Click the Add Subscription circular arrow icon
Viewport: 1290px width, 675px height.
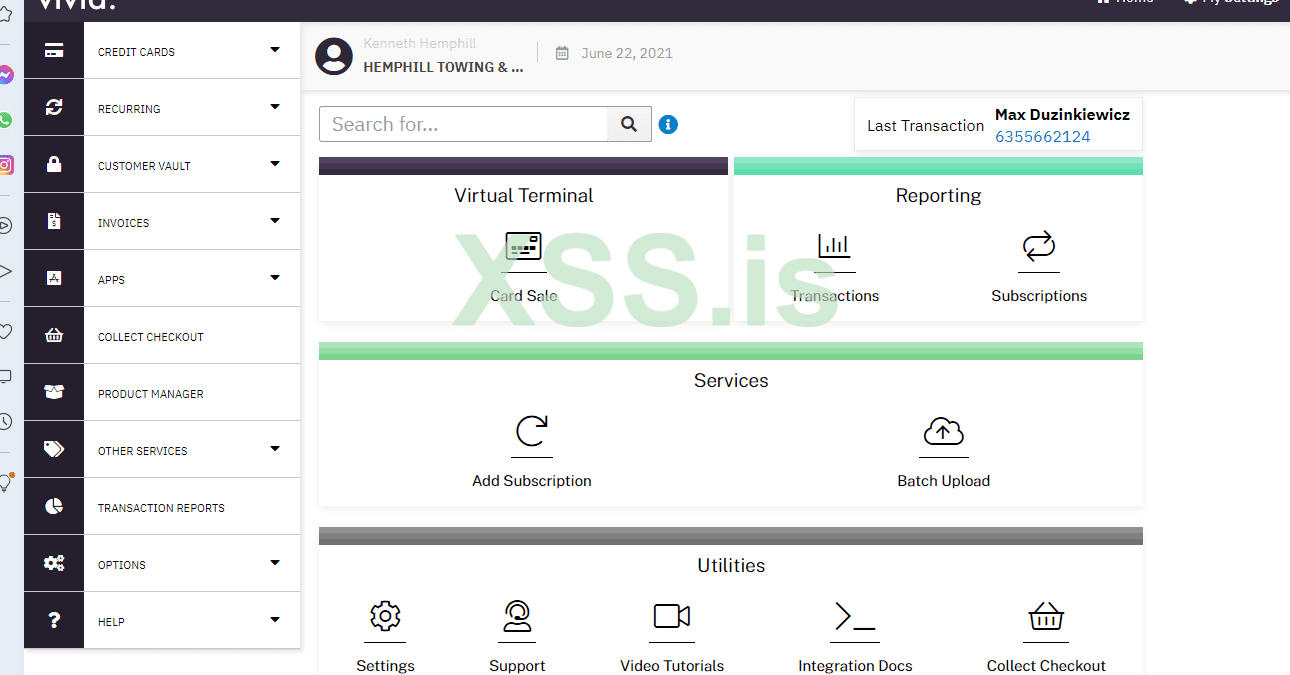coord(532,431)
